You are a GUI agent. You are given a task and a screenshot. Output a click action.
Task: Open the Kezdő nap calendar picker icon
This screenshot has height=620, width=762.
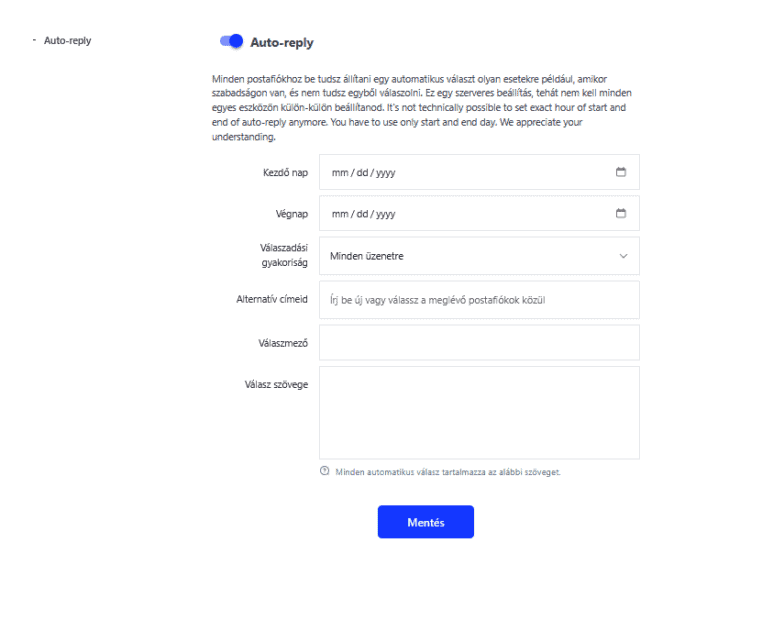[x=620, y=172]
